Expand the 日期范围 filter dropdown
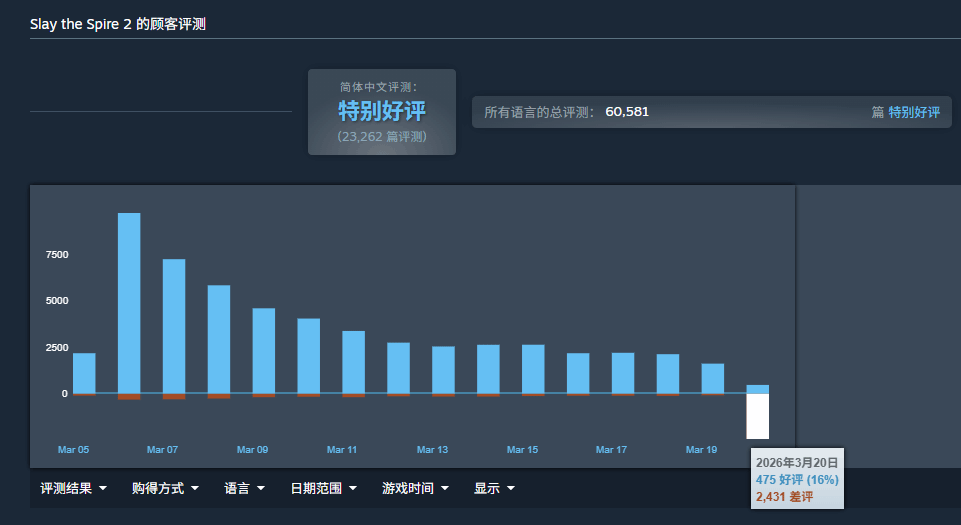The height and width of the screenshot is (525, 961). tap(323, 489)
